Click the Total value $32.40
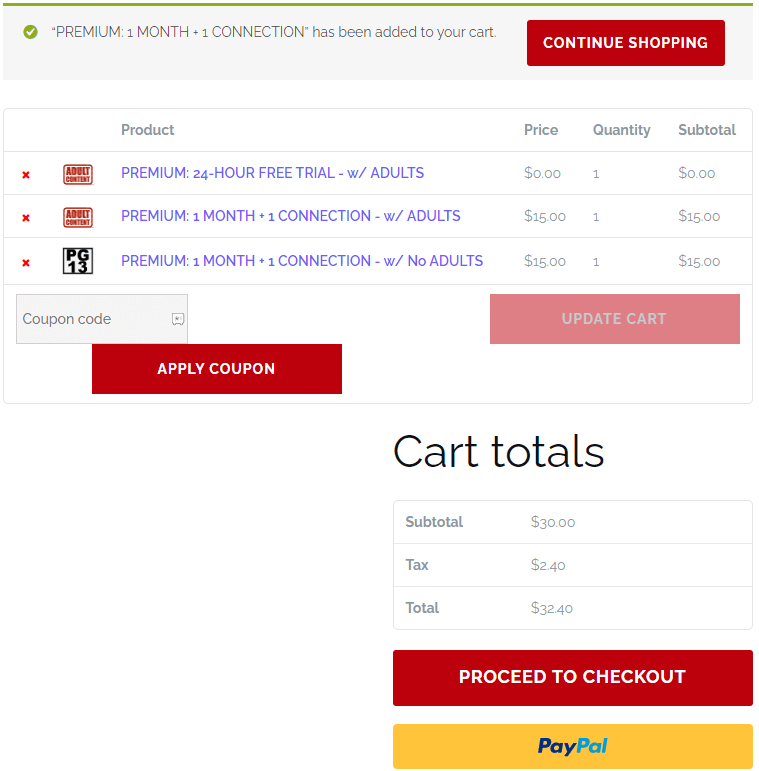 pos(552,608)
